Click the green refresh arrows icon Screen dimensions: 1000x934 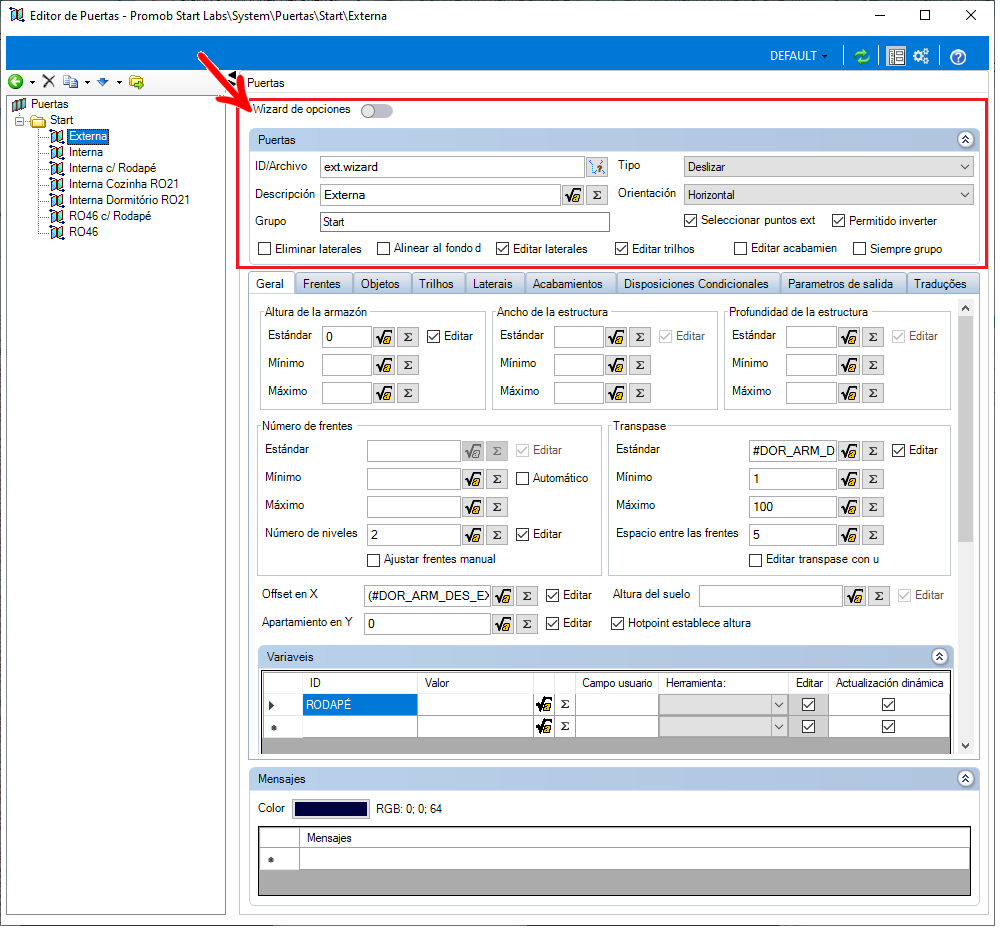pyautogui.click(x=862, y=57)
